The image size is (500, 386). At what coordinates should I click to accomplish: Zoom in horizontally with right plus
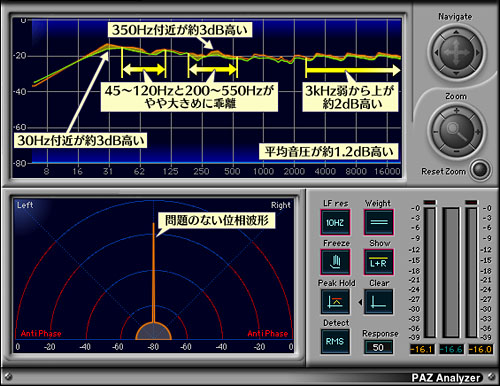(x=478, y=132)
